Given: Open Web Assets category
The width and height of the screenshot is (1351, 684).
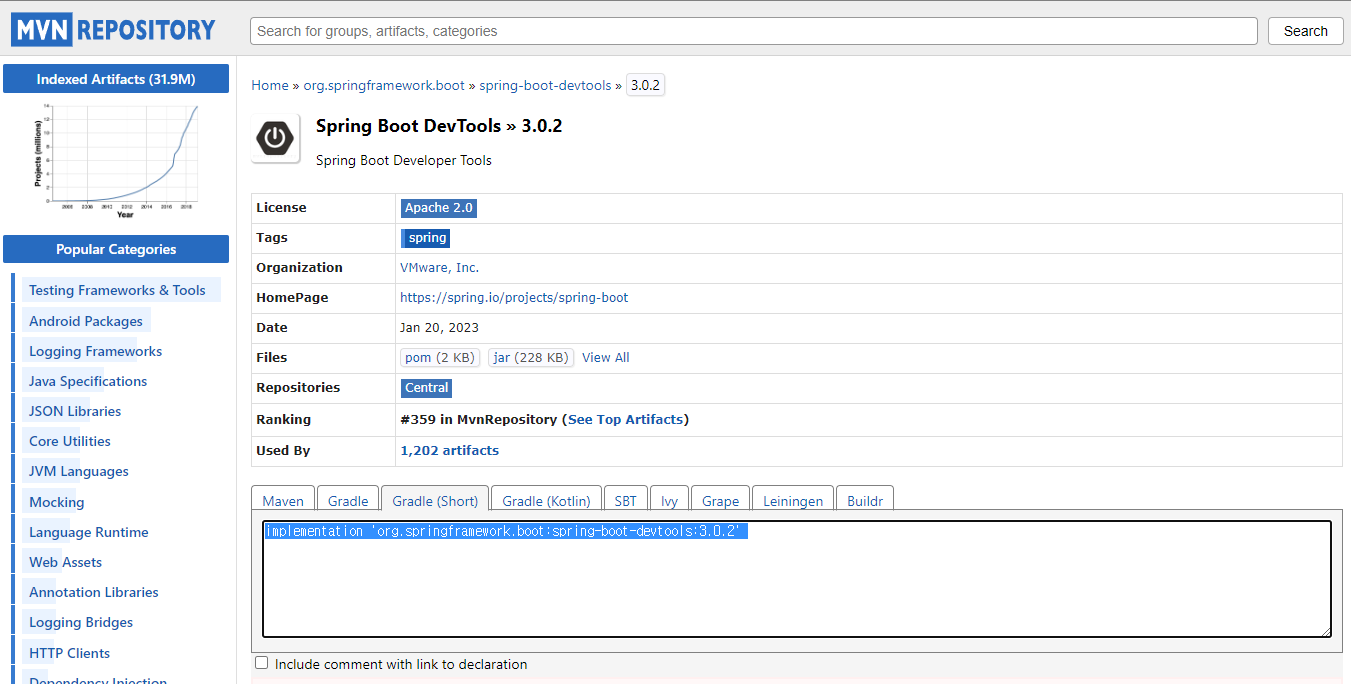Looking at the screenshot, I should [65, 562].
